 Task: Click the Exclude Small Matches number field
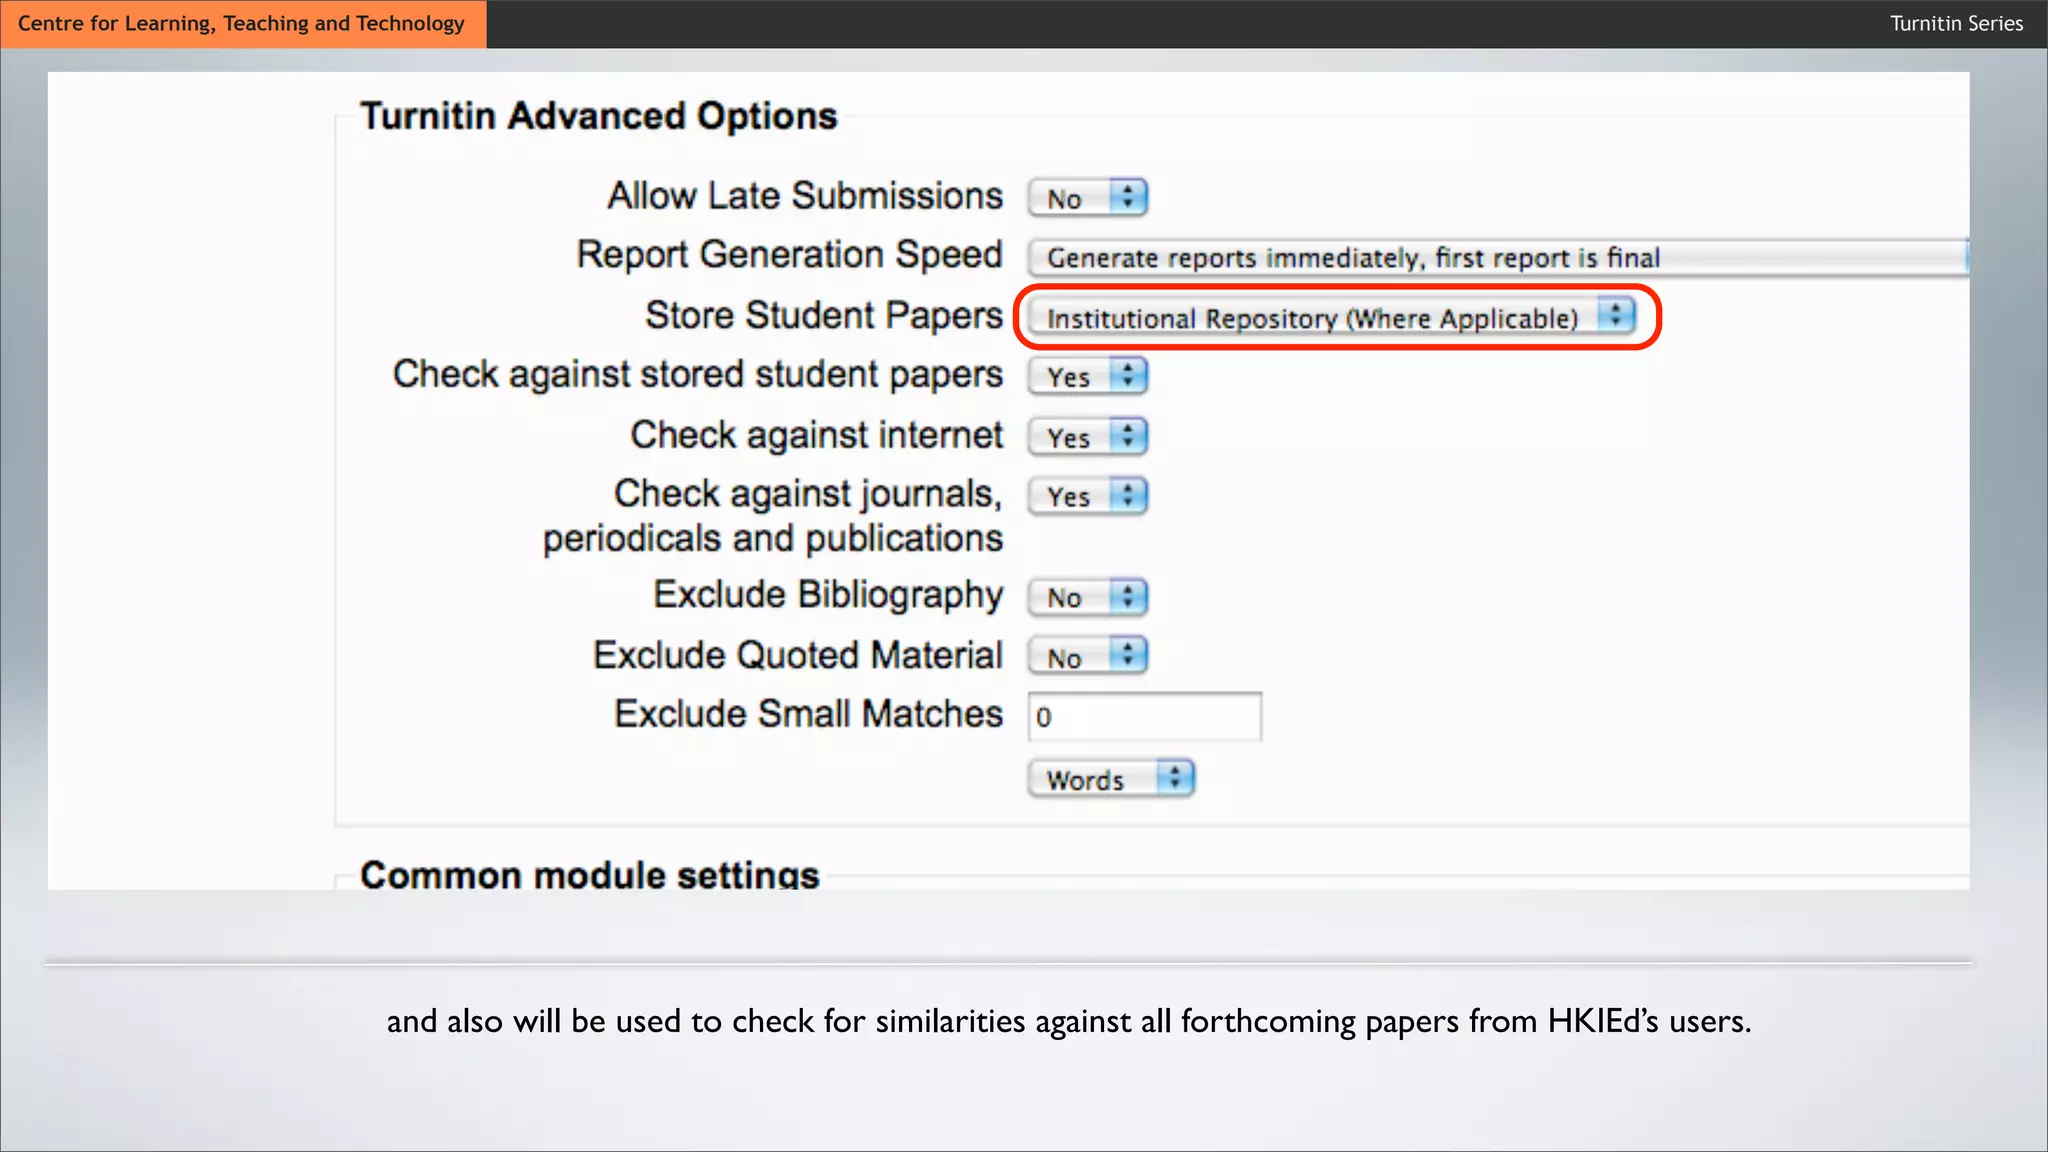coord(1144,717)
